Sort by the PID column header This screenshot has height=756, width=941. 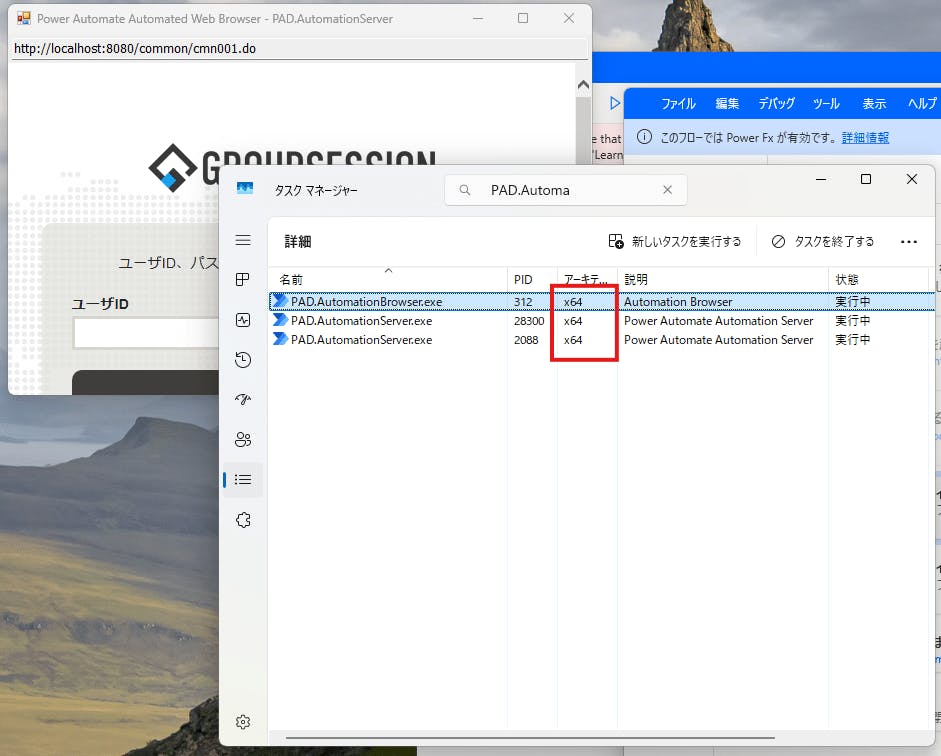532,280
